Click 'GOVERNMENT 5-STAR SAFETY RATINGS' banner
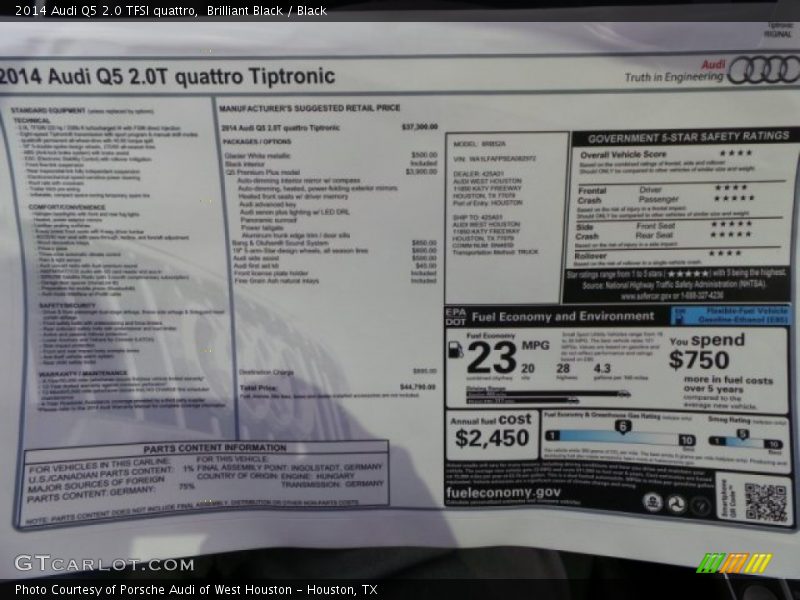800x600 pixels. click(x=688, y=137)
